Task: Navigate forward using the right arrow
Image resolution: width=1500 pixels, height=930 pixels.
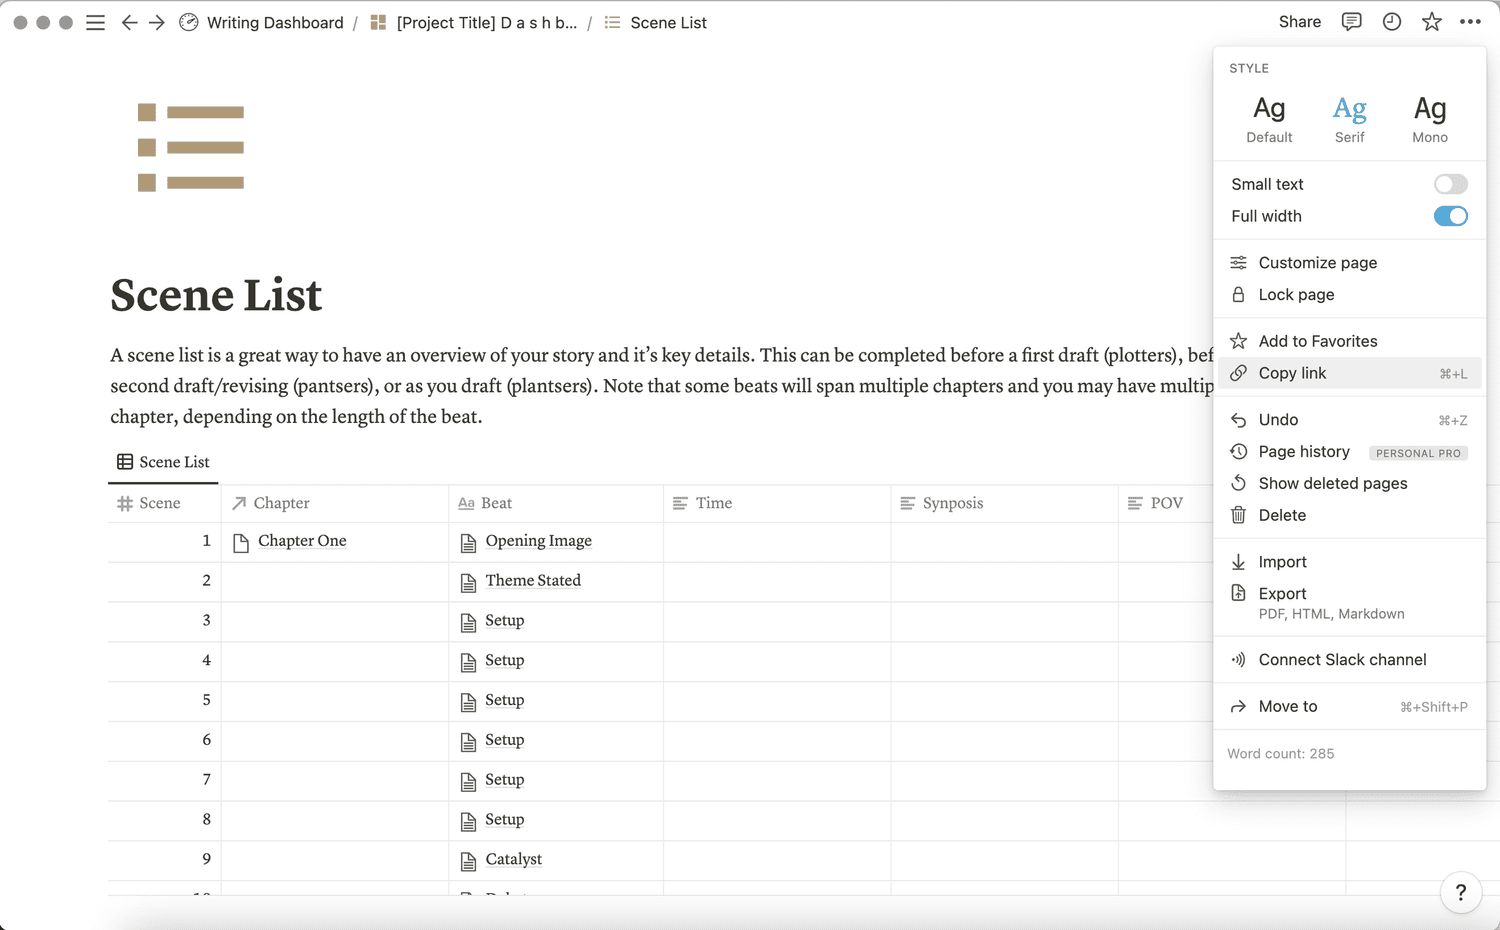Action: point(157,22)
